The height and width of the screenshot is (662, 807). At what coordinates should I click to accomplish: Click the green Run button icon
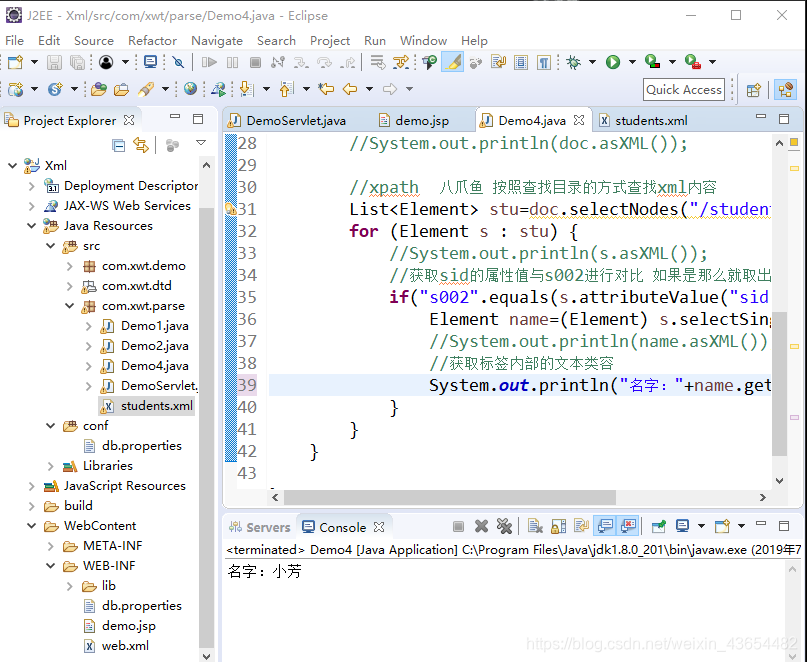(x=613, y=62)
